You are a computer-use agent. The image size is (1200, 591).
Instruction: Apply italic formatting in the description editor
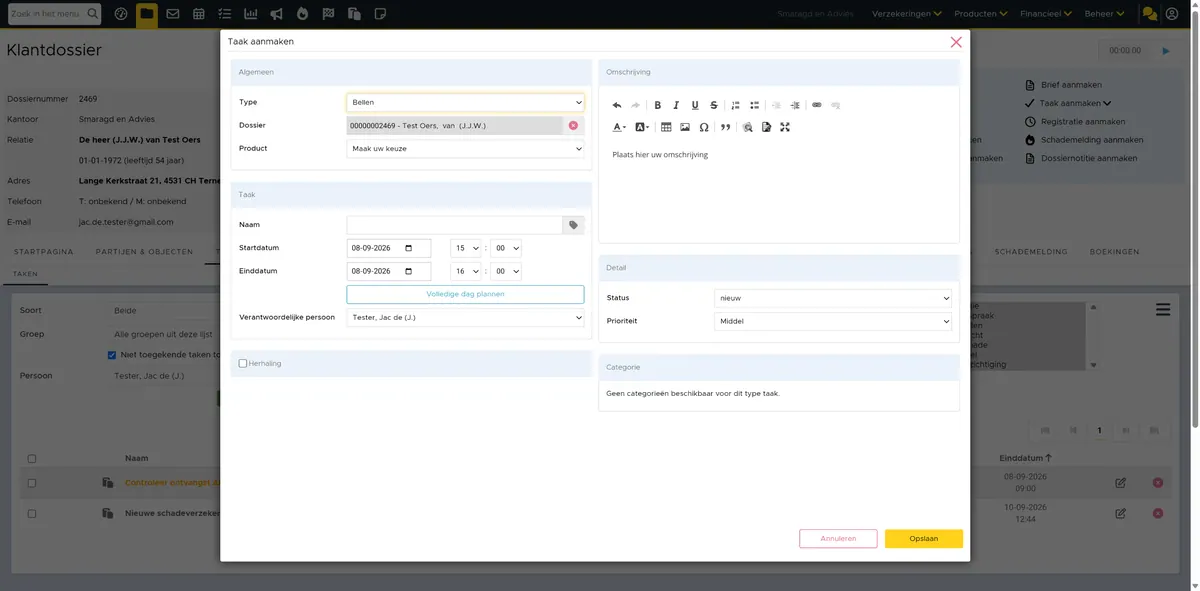click(x=676, y=105)
